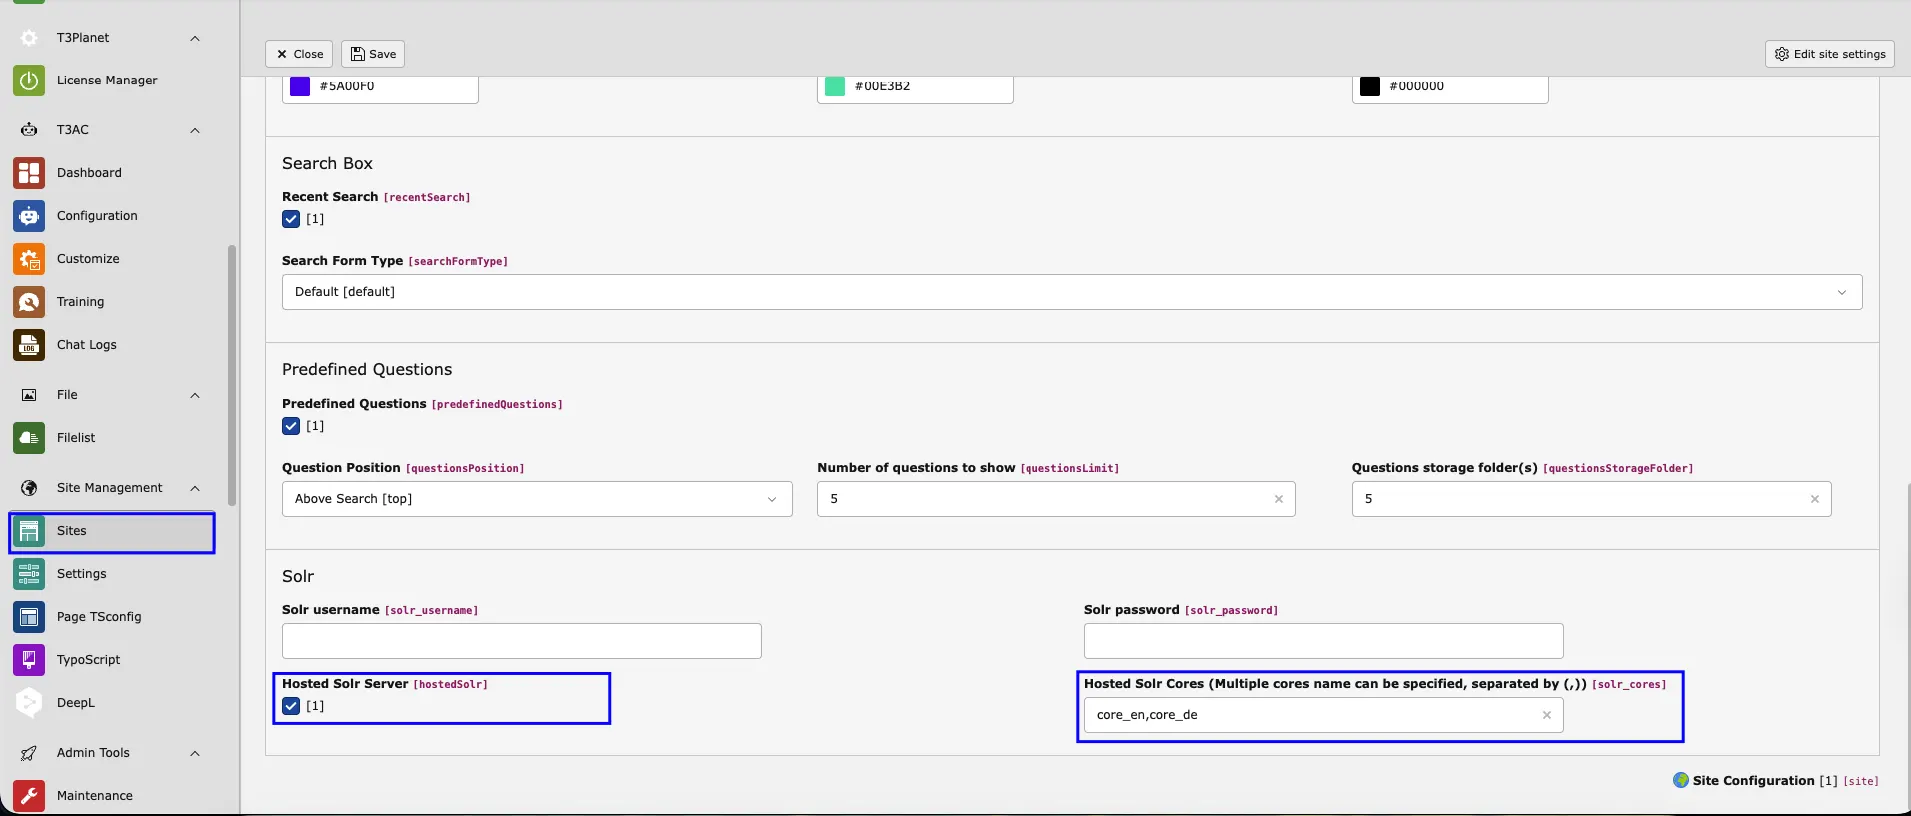Toggle the Predefined Questions checkbox

tap(291, 426)
